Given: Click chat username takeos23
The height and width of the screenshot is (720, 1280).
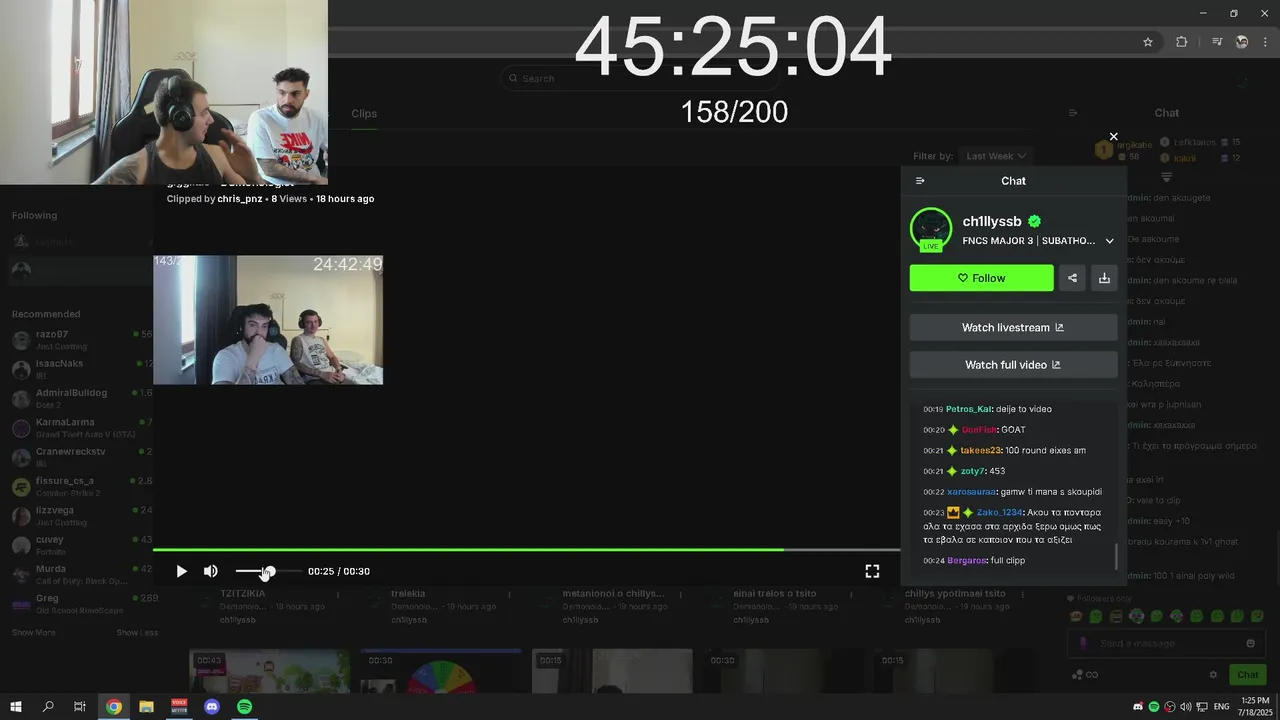Looking at the screenshot, I should coord(980,451).
